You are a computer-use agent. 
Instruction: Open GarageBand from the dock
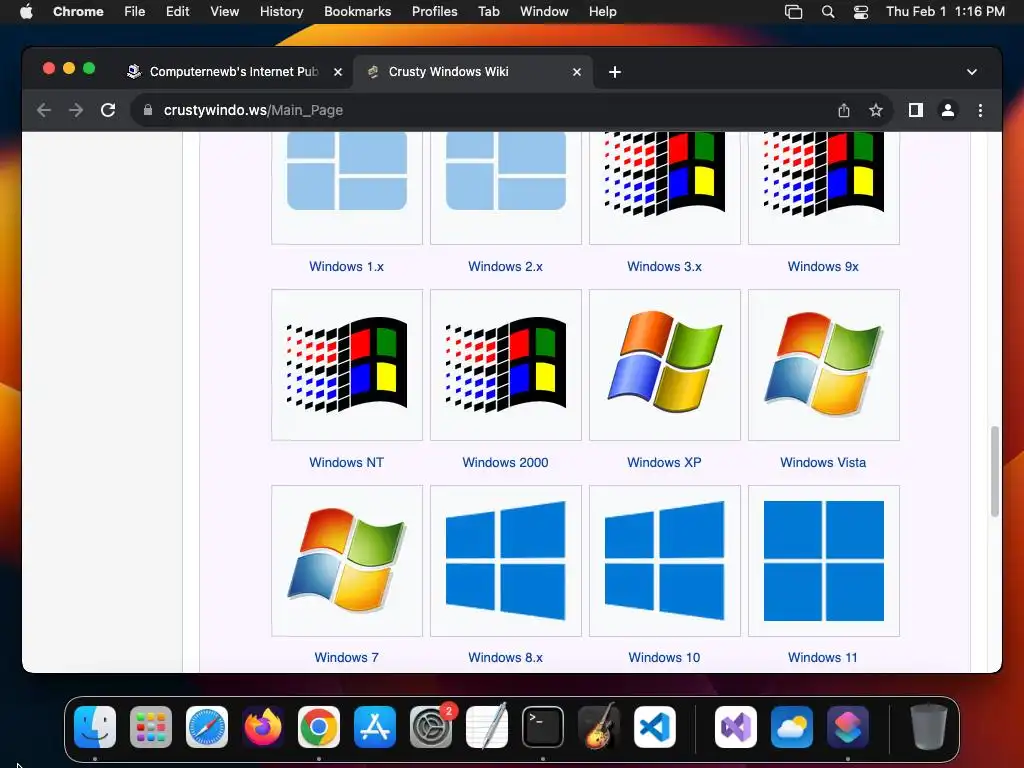pos(599,727)
